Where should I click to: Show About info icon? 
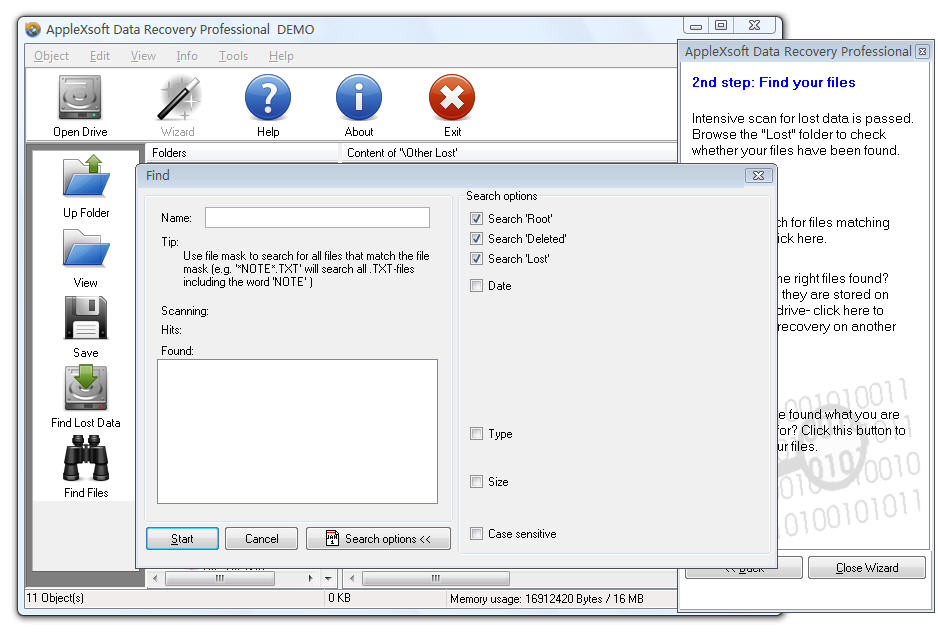(358, 97)
